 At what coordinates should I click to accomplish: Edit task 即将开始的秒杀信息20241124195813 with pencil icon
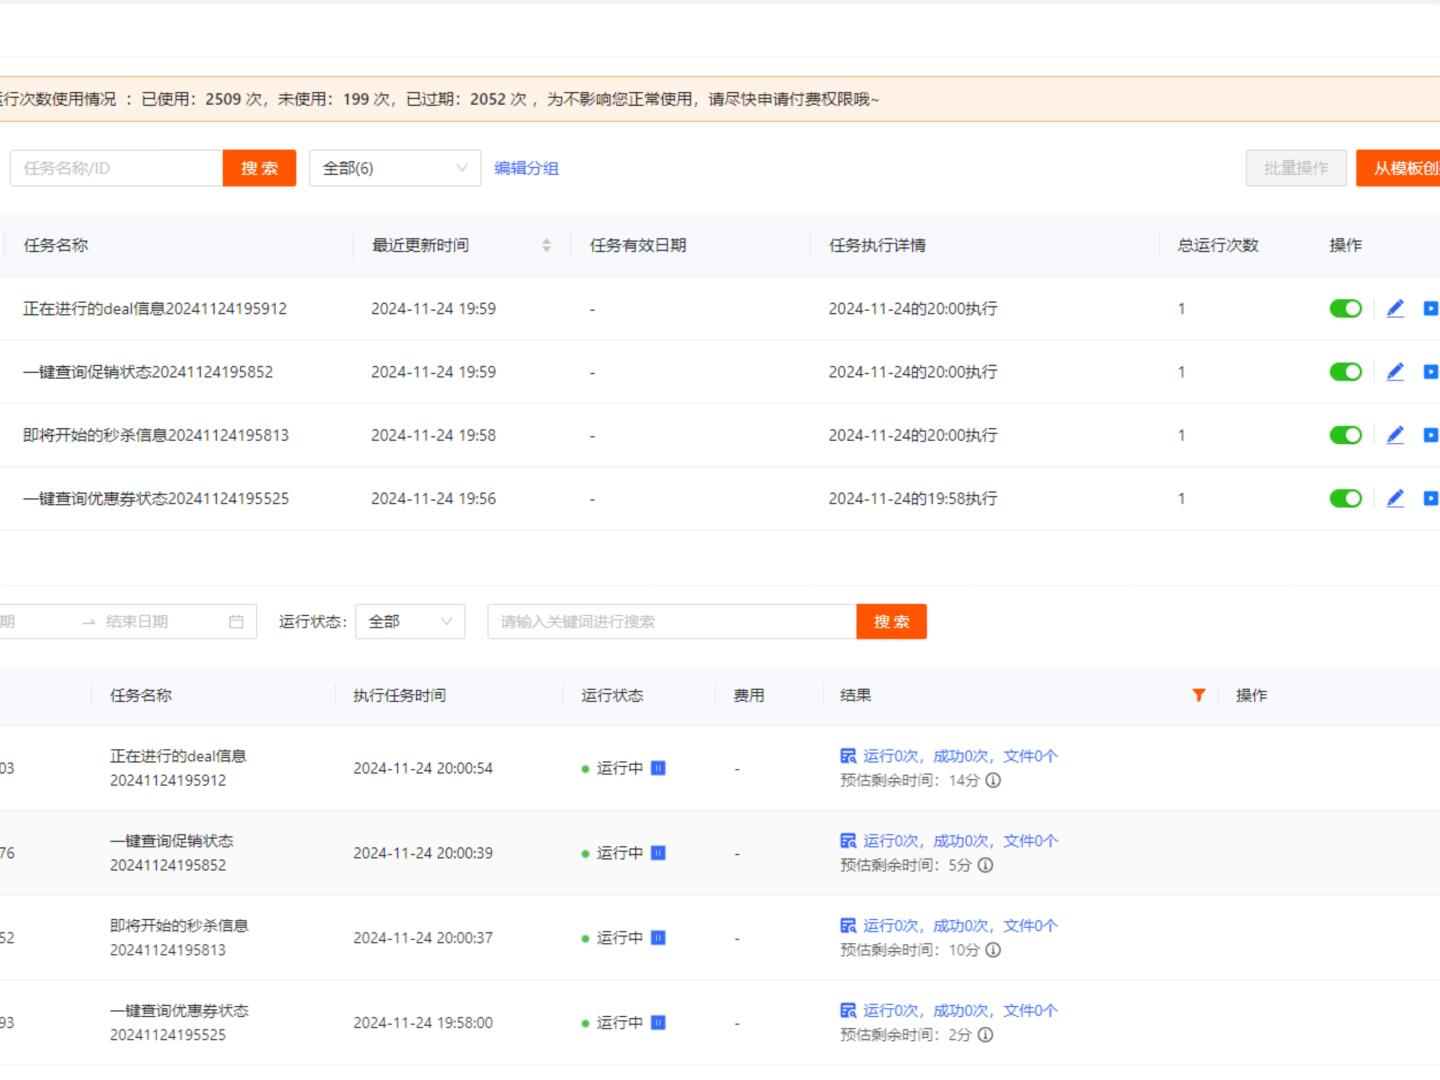tap(1395, 434)
